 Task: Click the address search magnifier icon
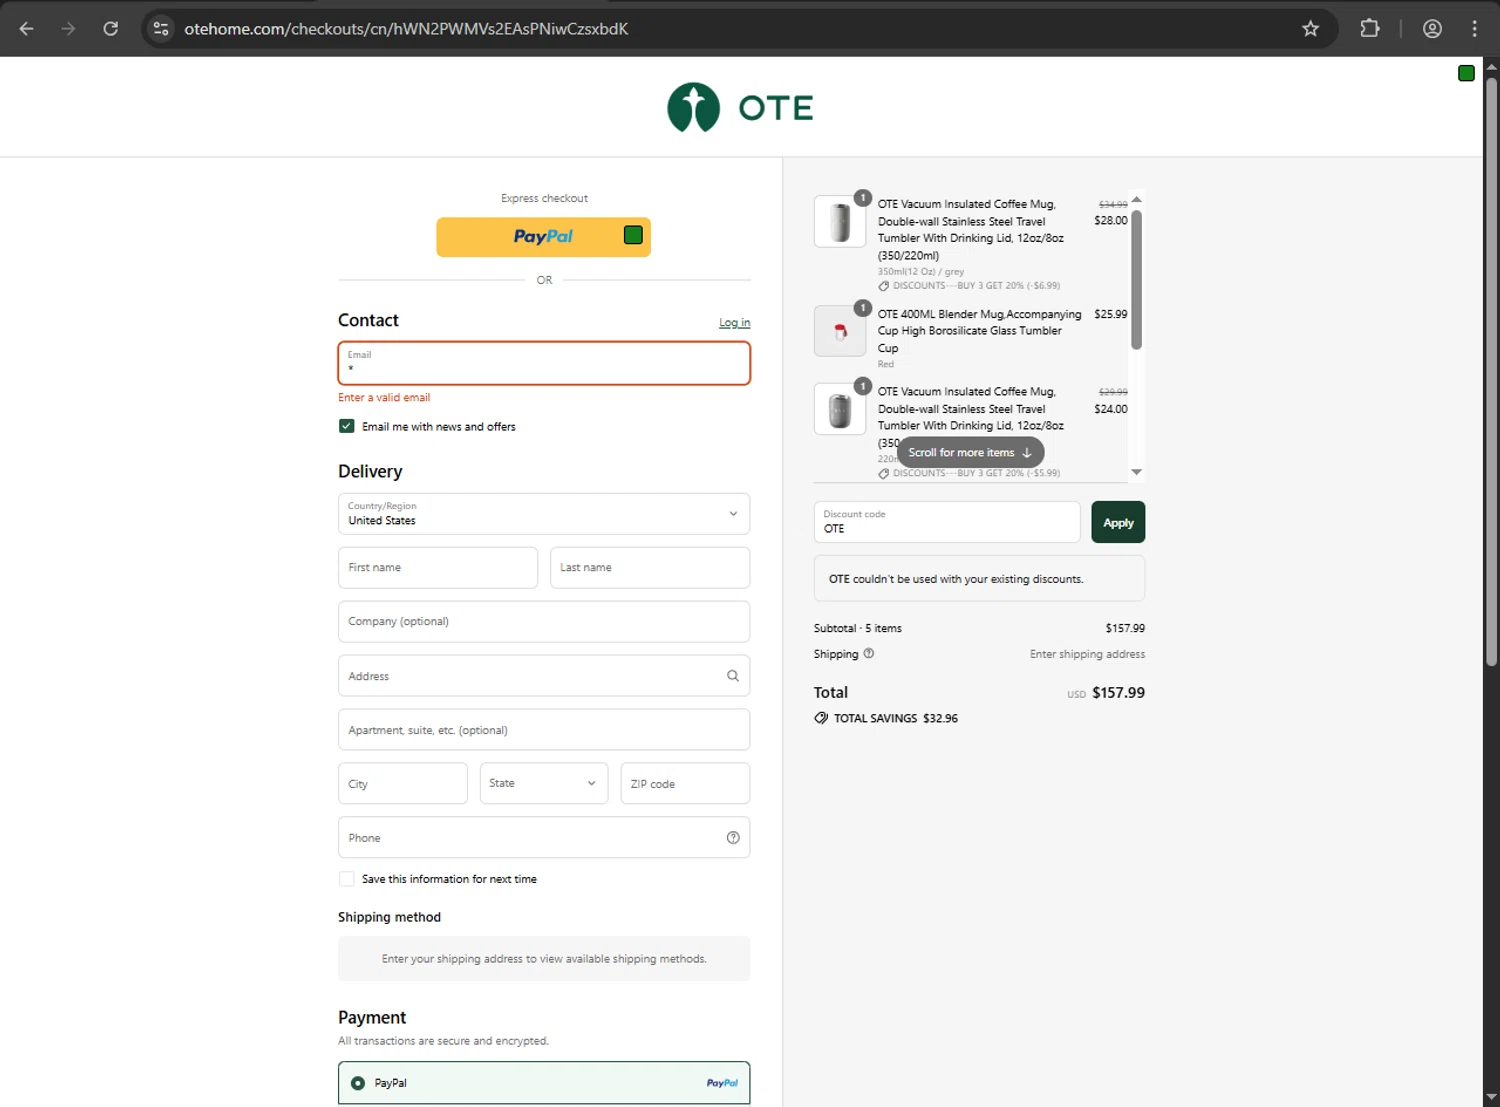pos(733,676)
